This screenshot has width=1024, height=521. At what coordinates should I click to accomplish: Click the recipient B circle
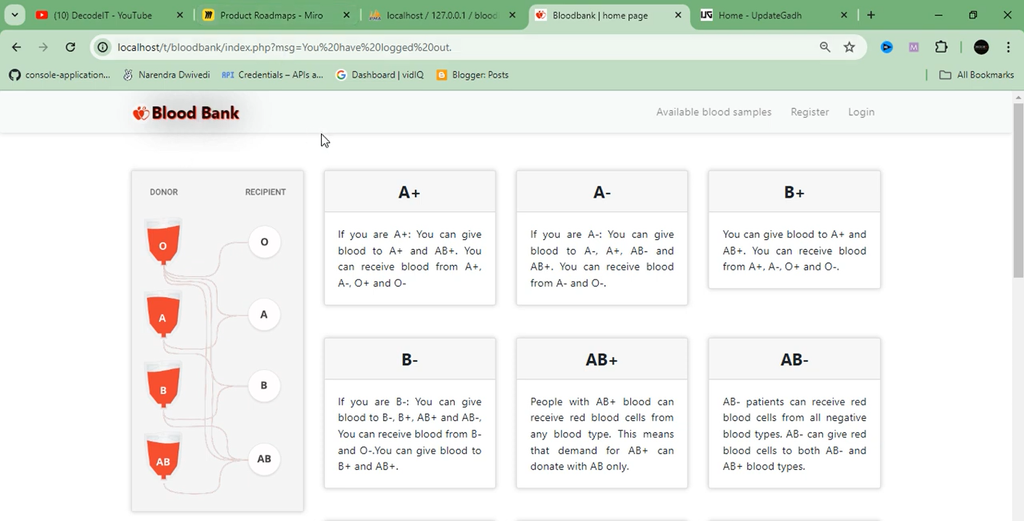264,386
